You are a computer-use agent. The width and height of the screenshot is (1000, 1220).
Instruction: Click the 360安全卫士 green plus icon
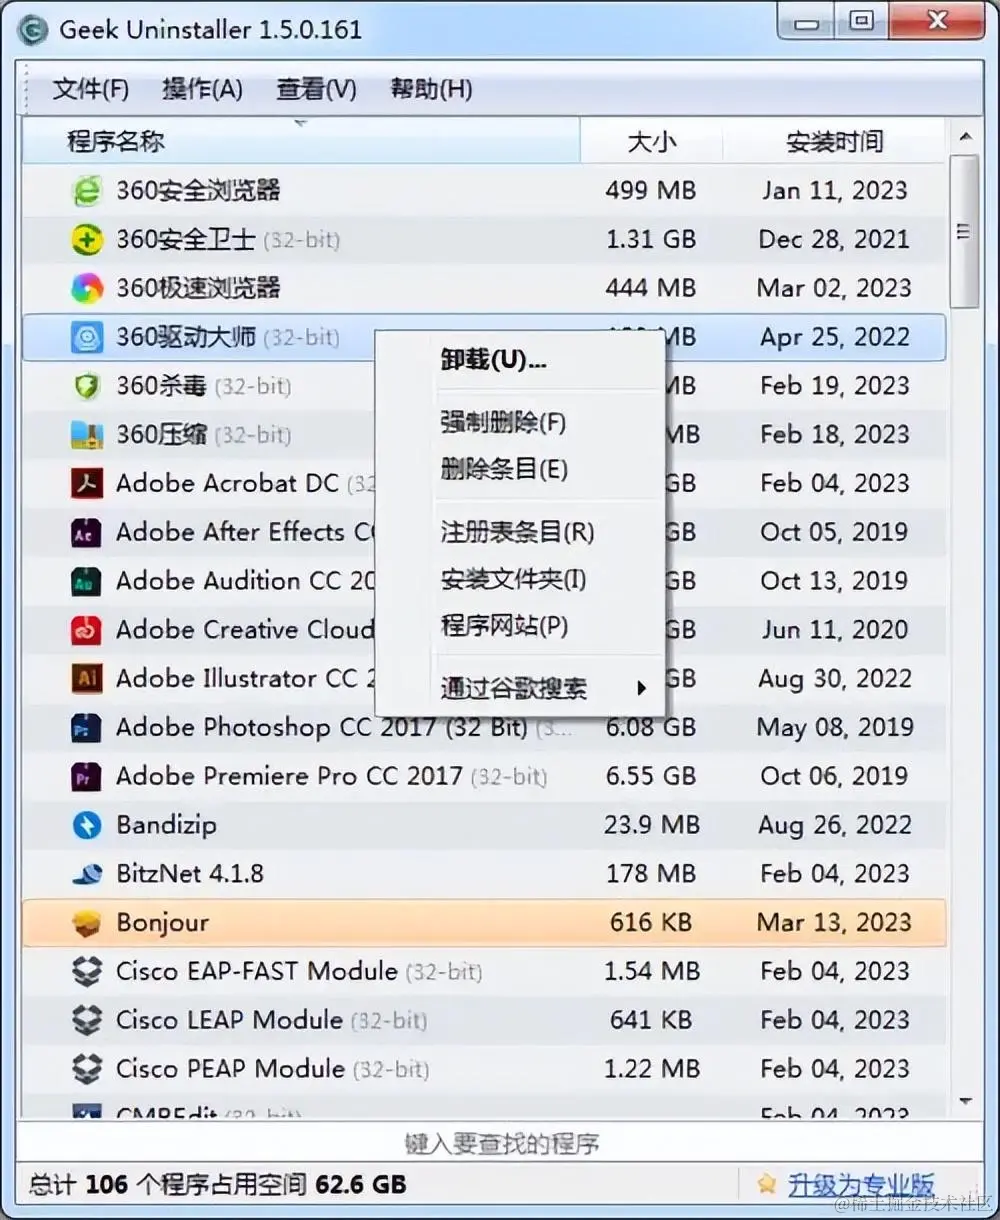(x=87, y=239)
